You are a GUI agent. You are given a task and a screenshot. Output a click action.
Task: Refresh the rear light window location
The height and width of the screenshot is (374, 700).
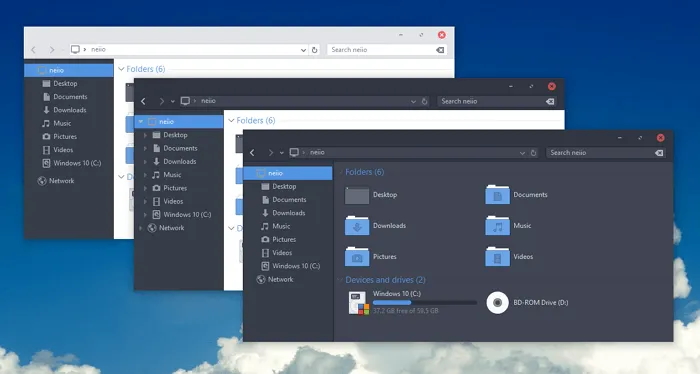[x=314, y=50]
